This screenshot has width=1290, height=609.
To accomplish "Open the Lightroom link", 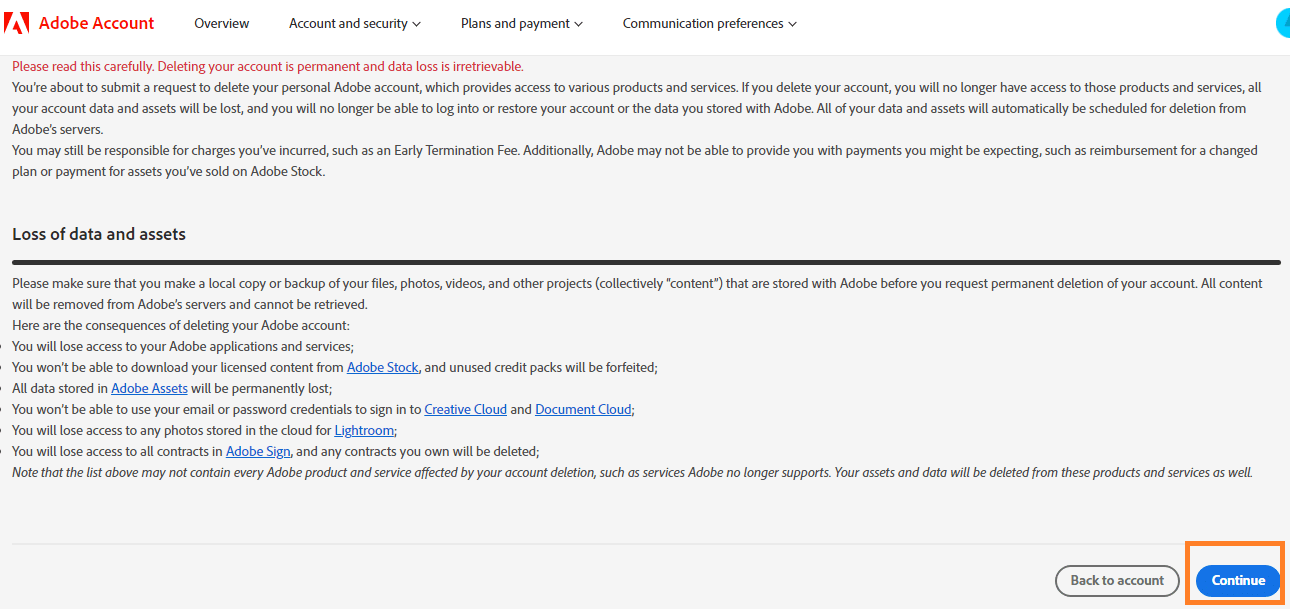I will tap(364, 430).
